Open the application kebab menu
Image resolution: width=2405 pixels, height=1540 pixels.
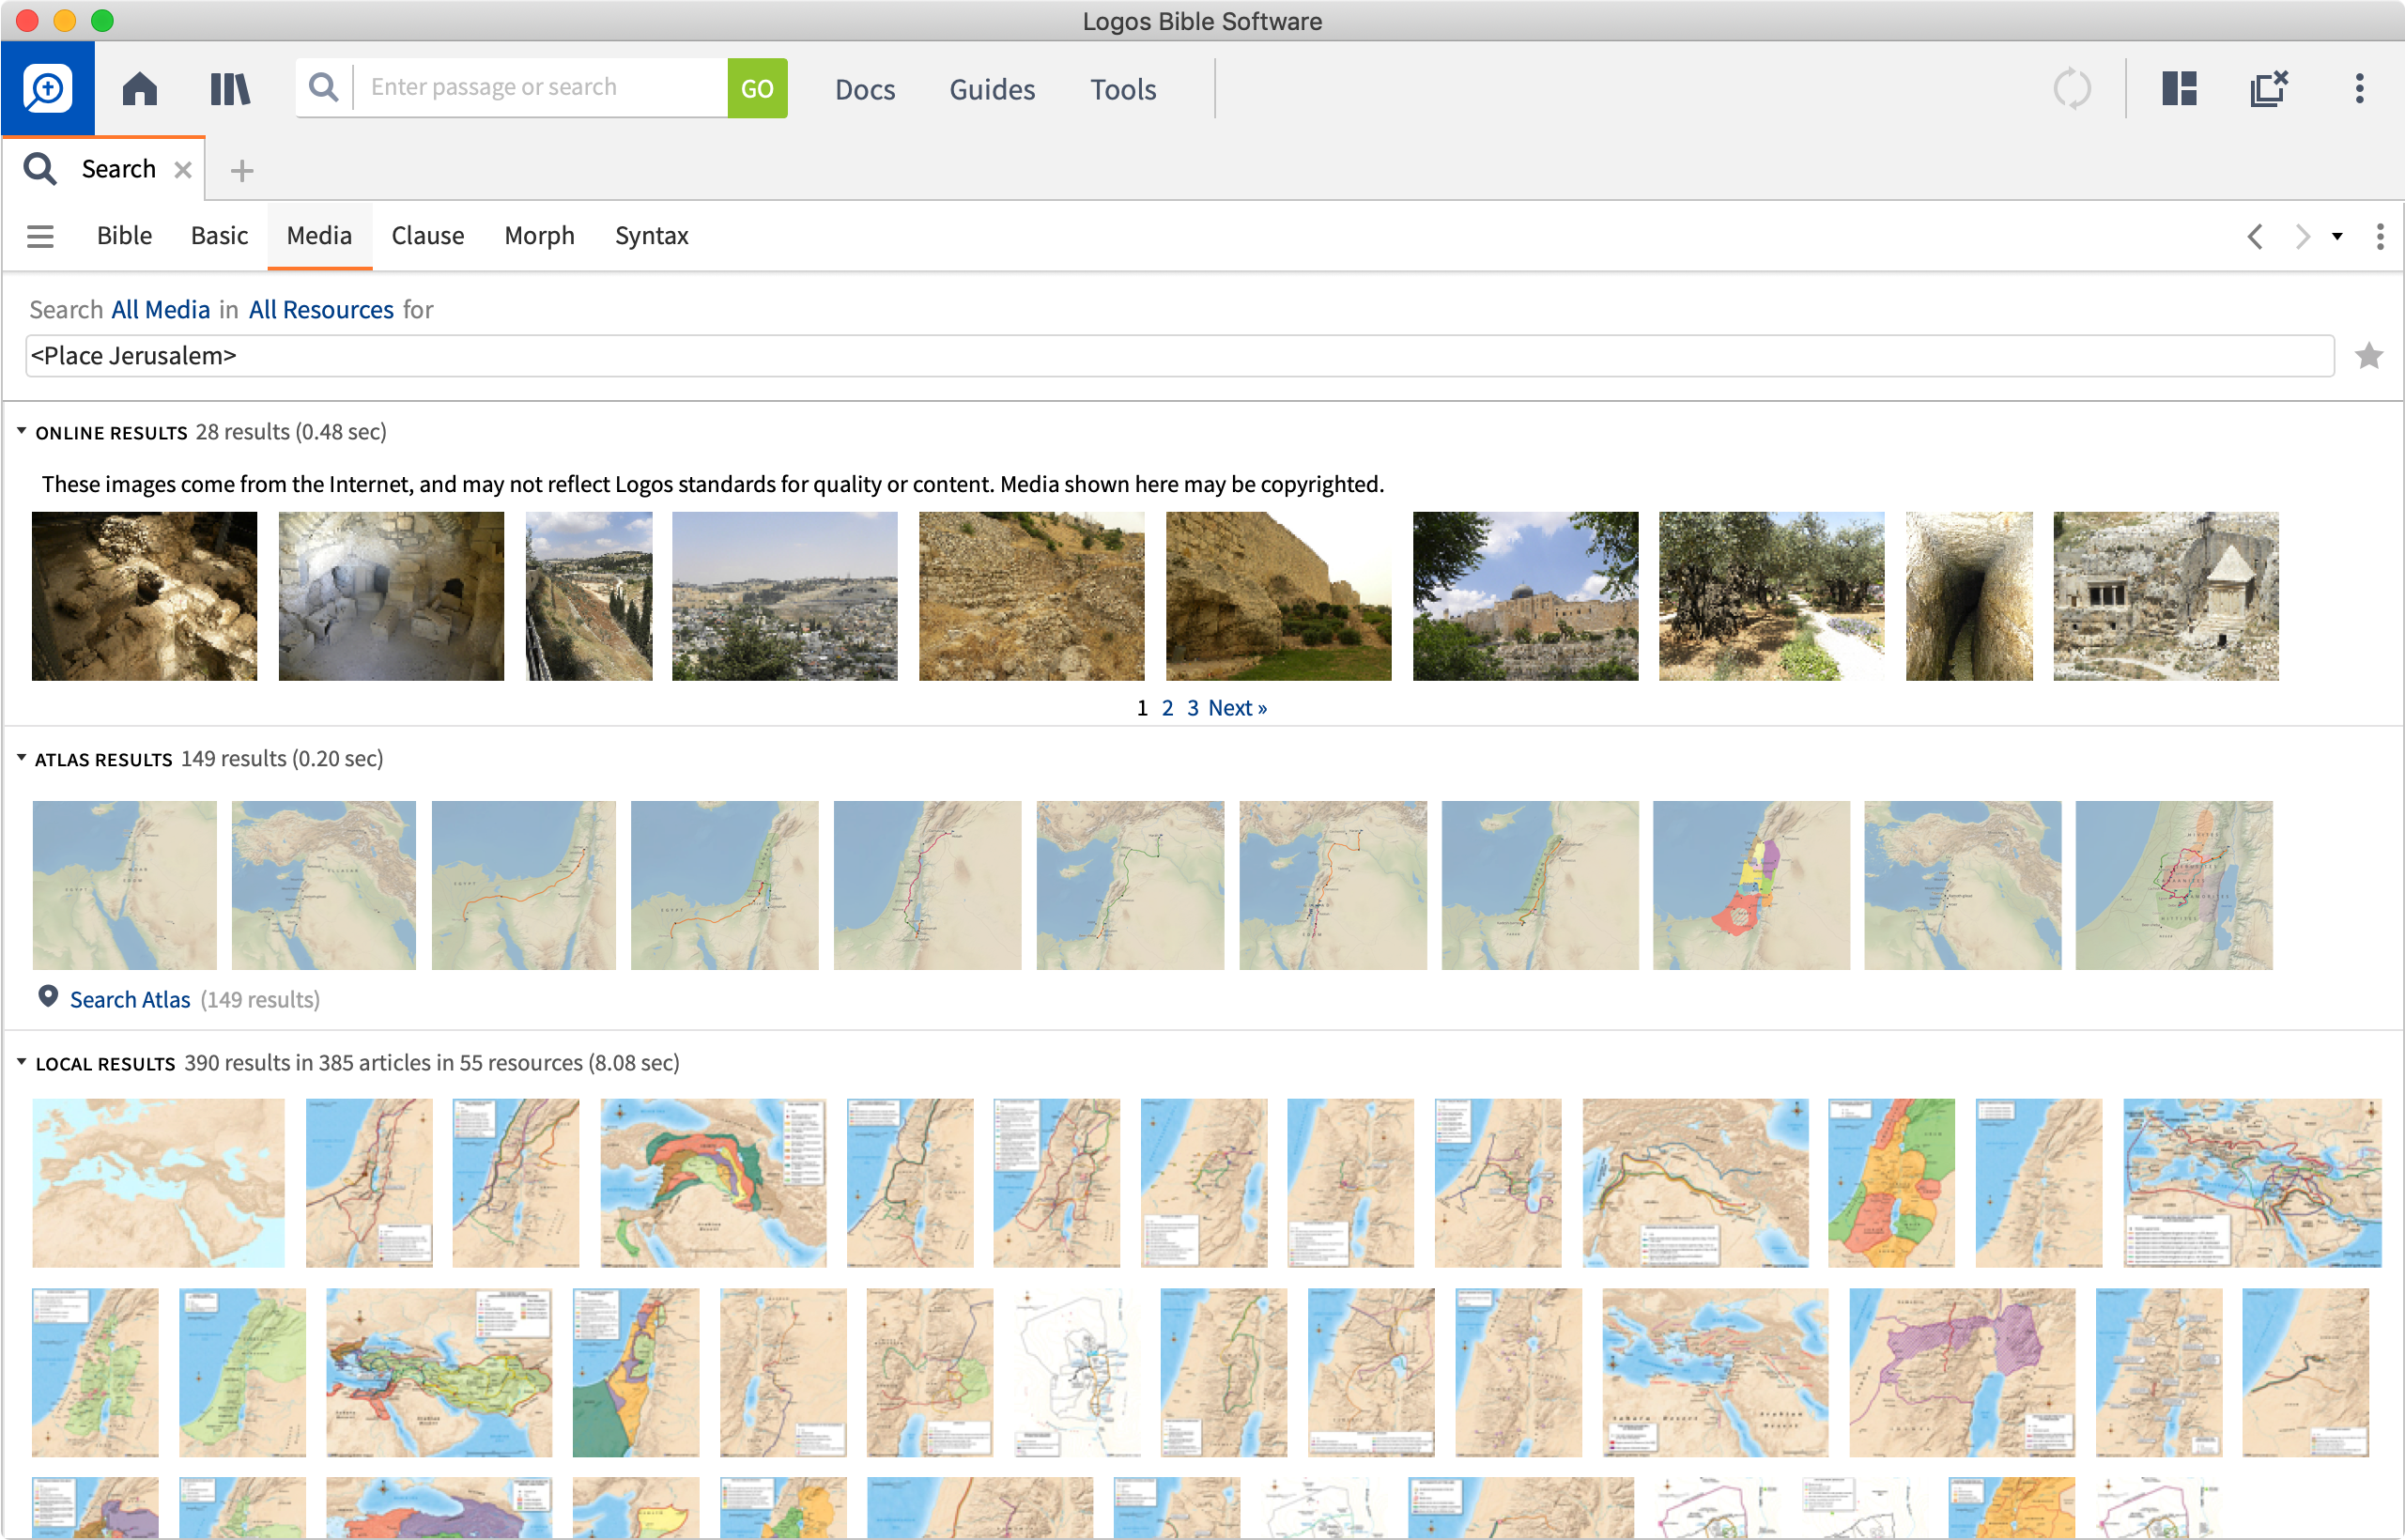coord(2359,89)
